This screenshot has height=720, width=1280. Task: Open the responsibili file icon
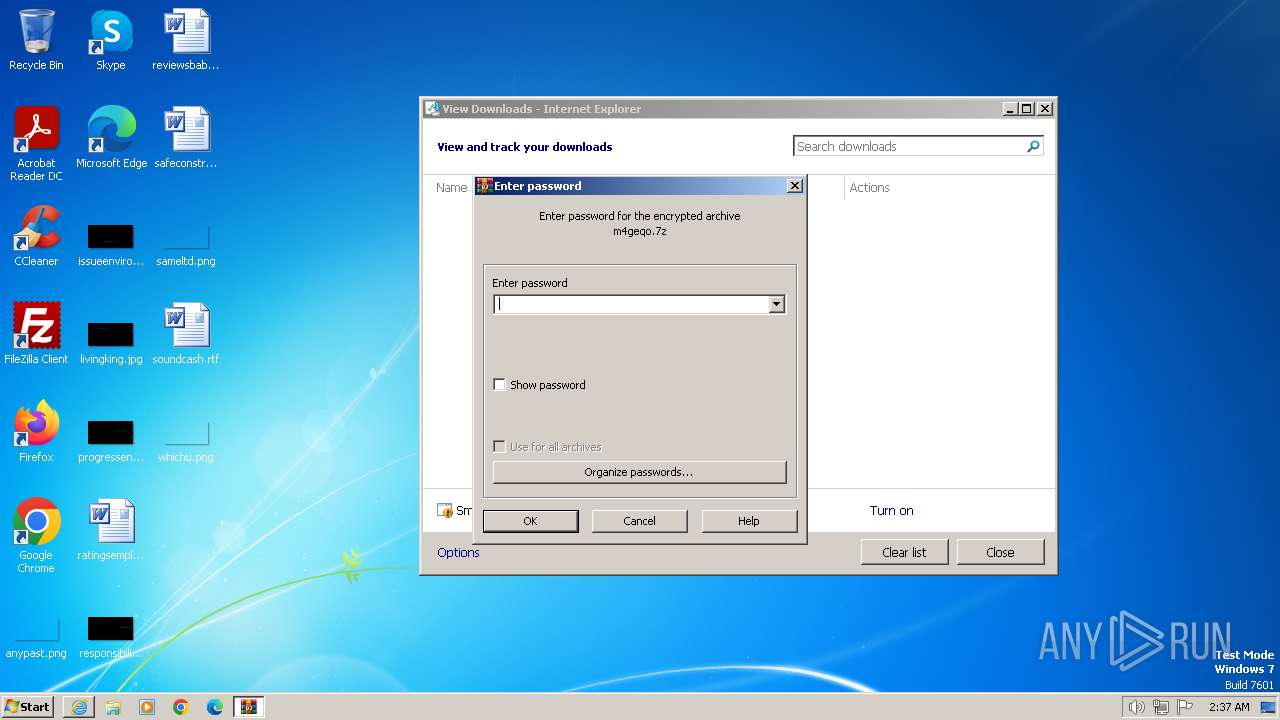pos(110,637)
